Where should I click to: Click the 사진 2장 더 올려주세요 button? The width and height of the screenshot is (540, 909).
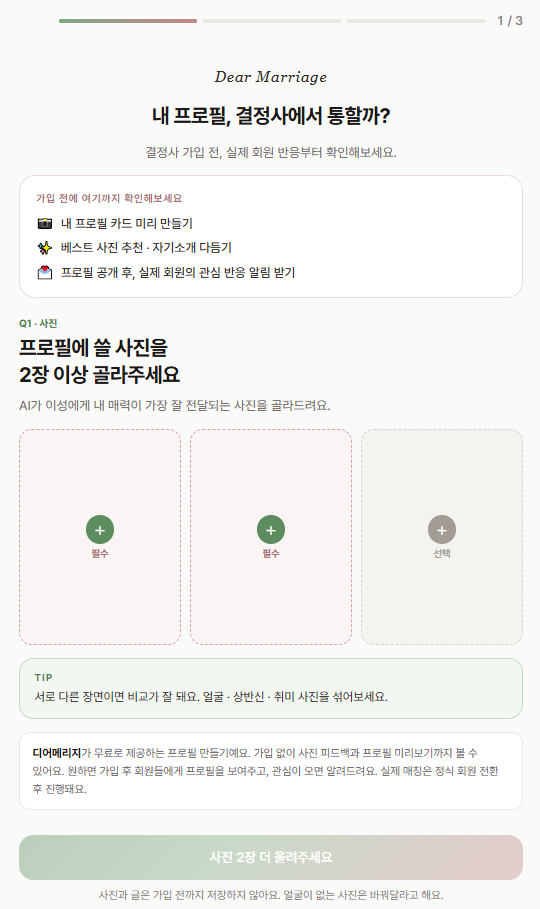click(x=271, y=857)
